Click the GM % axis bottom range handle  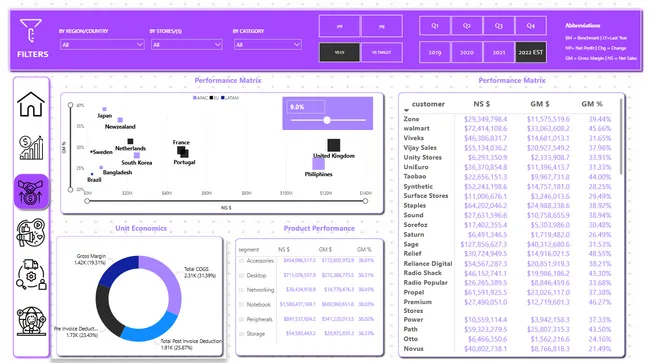pos(70,190)
